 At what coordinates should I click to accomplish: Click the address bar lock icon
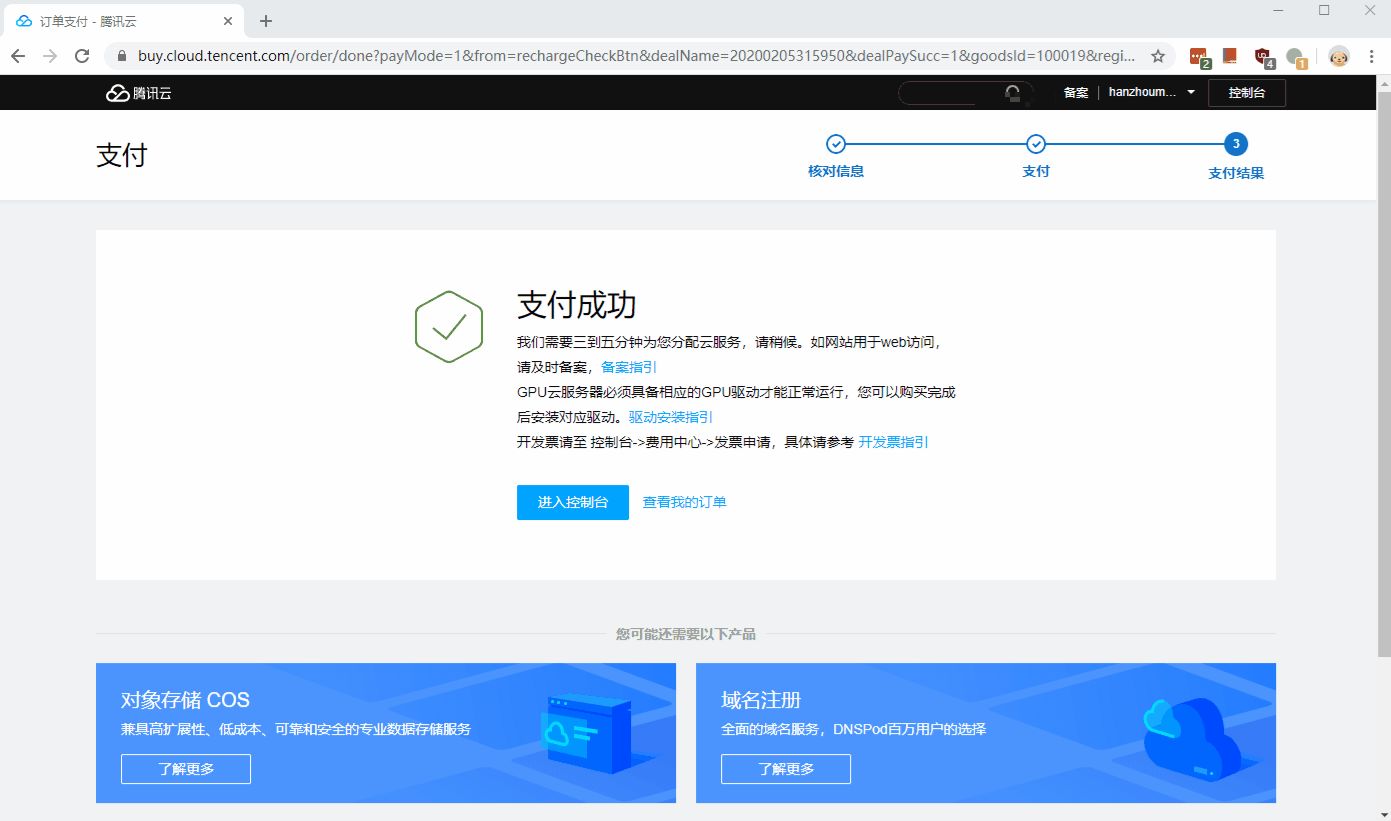pos(120,57)
